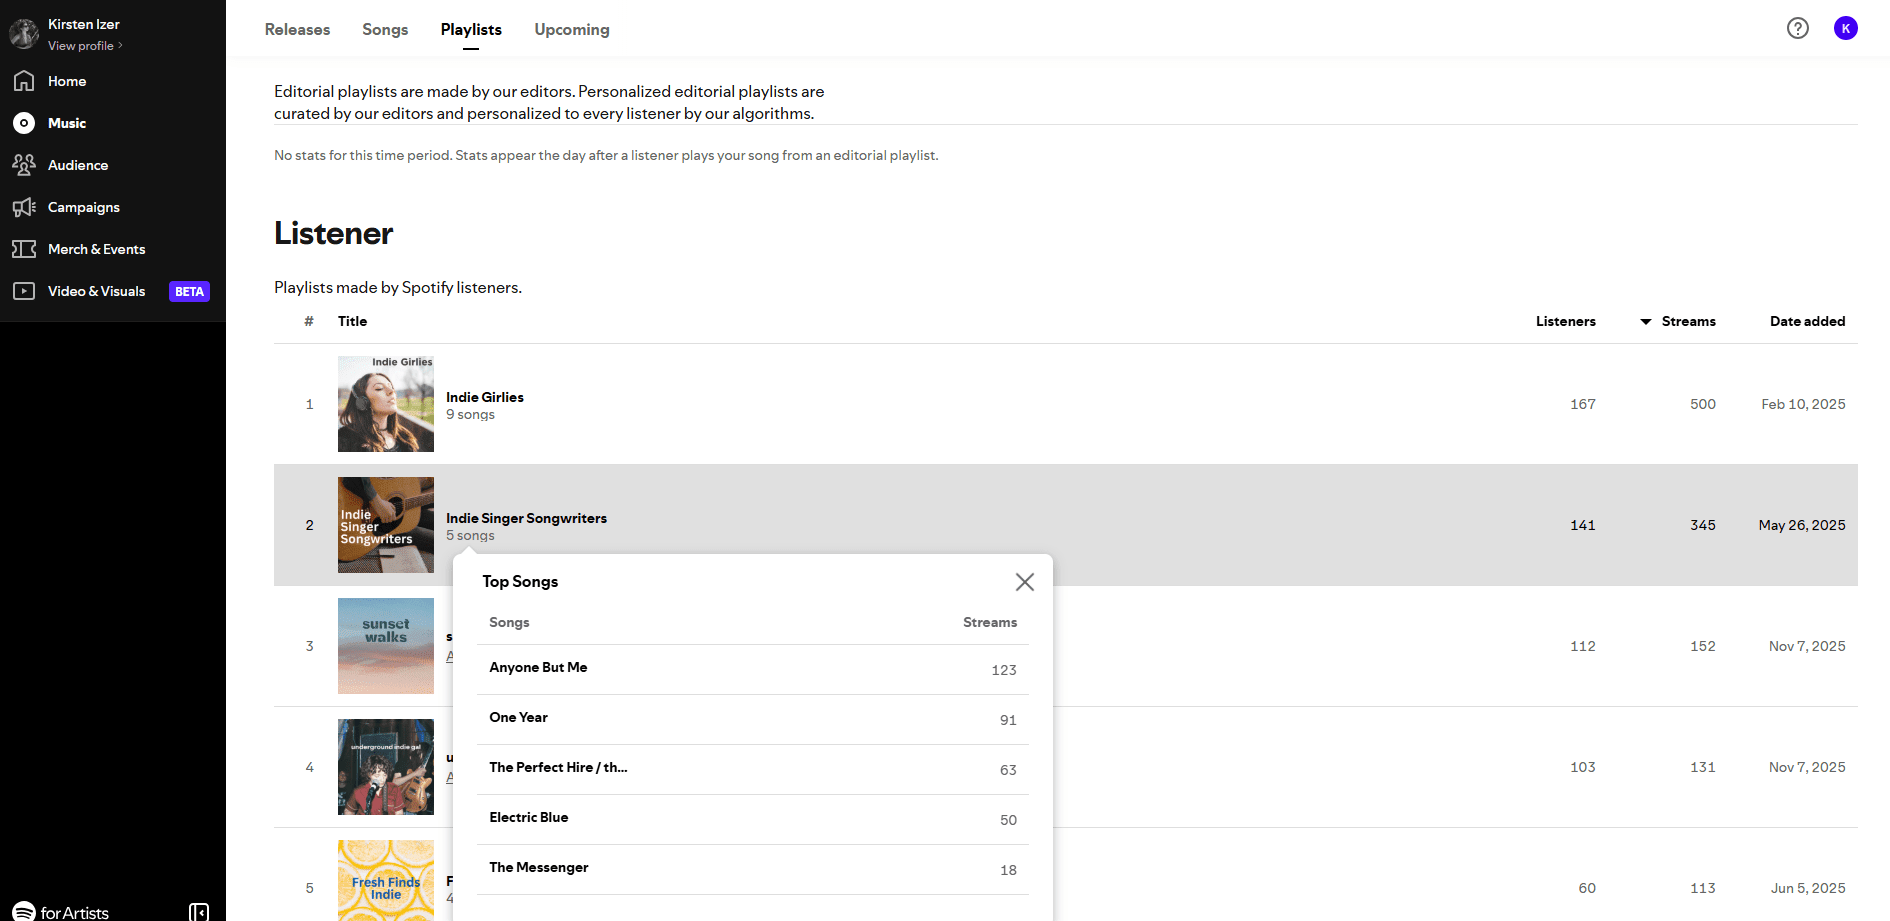The width and height of the screenshot is (1890, 921).
Task: Click the 345 streams value in row 2
Action: pos(1703,525)
